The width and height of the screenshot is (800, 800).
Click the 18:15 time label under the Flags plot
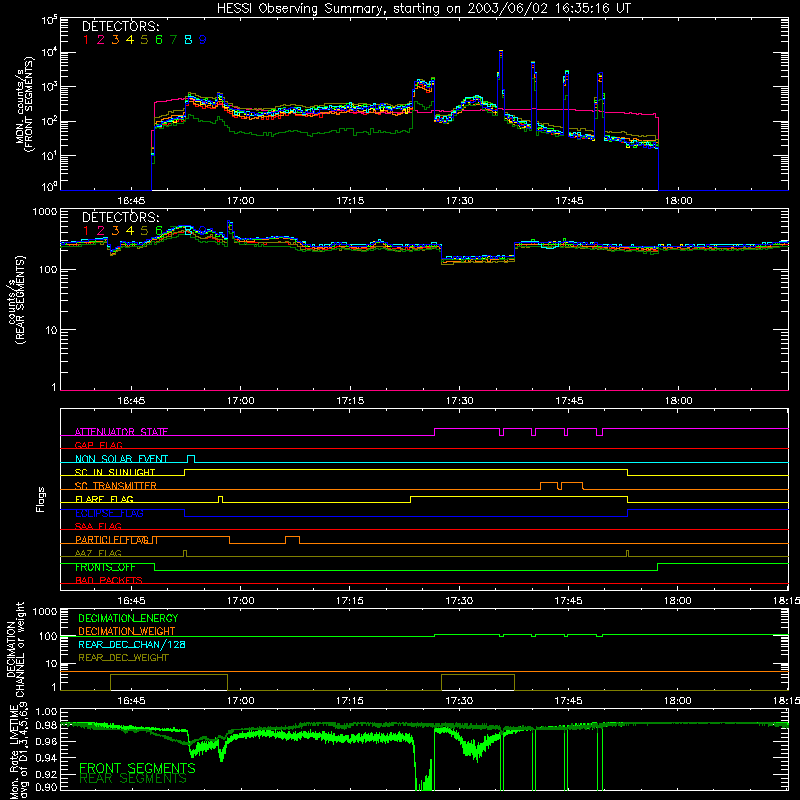pos(786,601)
